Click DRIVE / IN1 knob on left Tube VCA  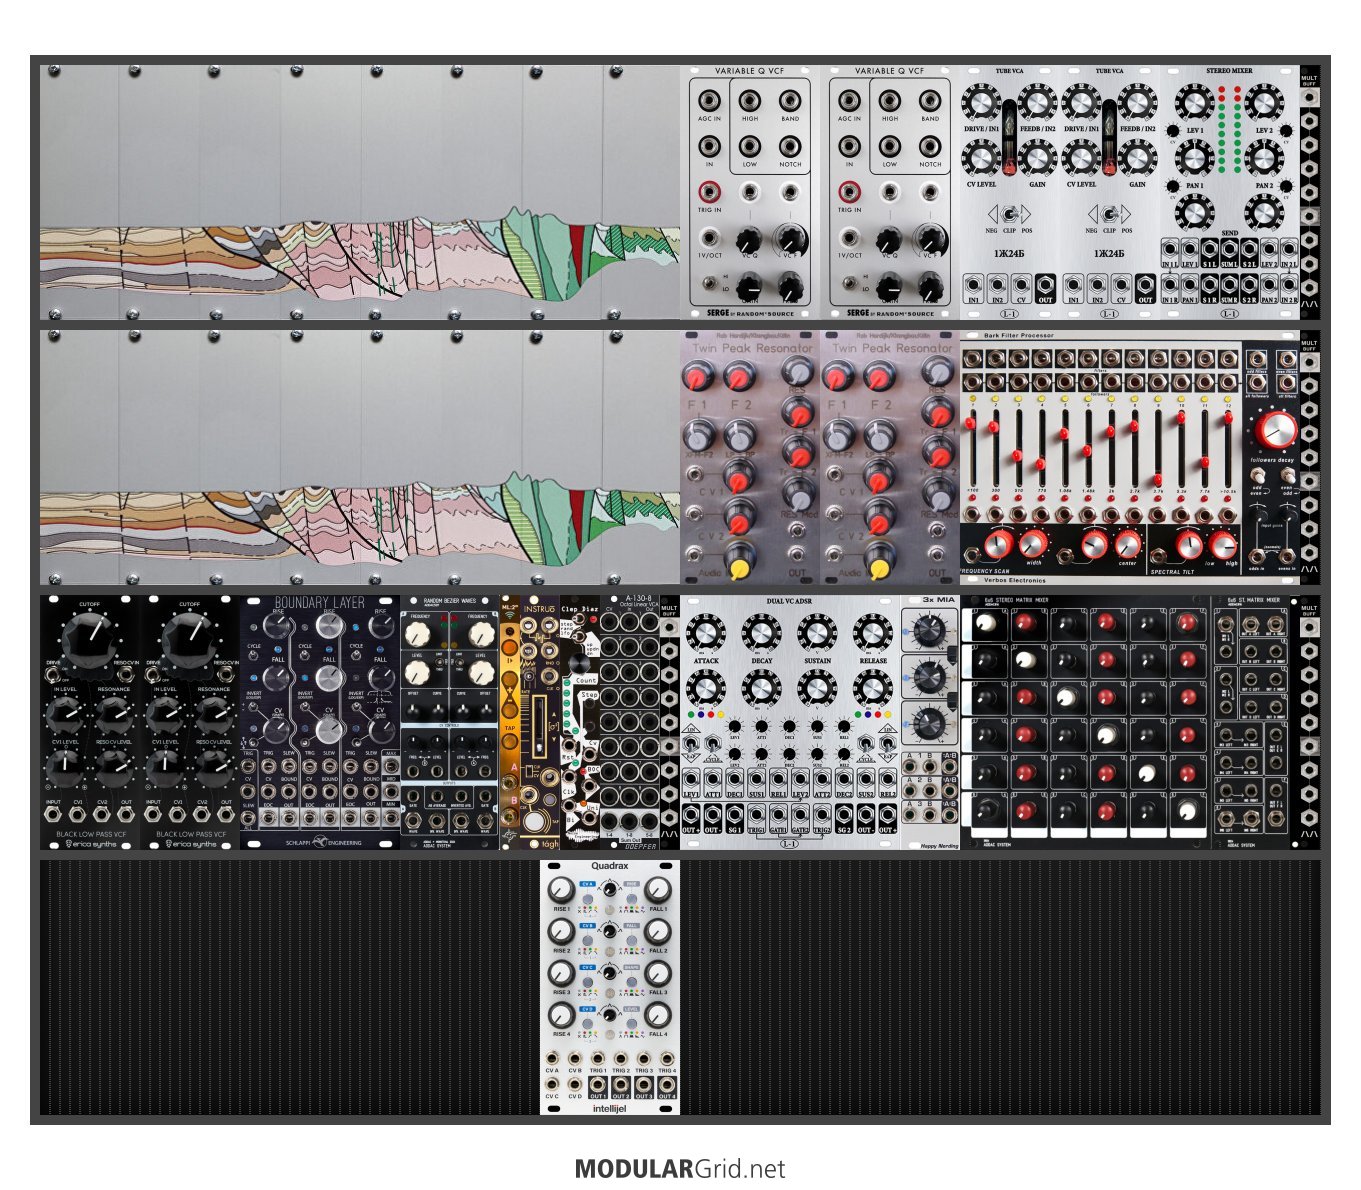point(982,104)
